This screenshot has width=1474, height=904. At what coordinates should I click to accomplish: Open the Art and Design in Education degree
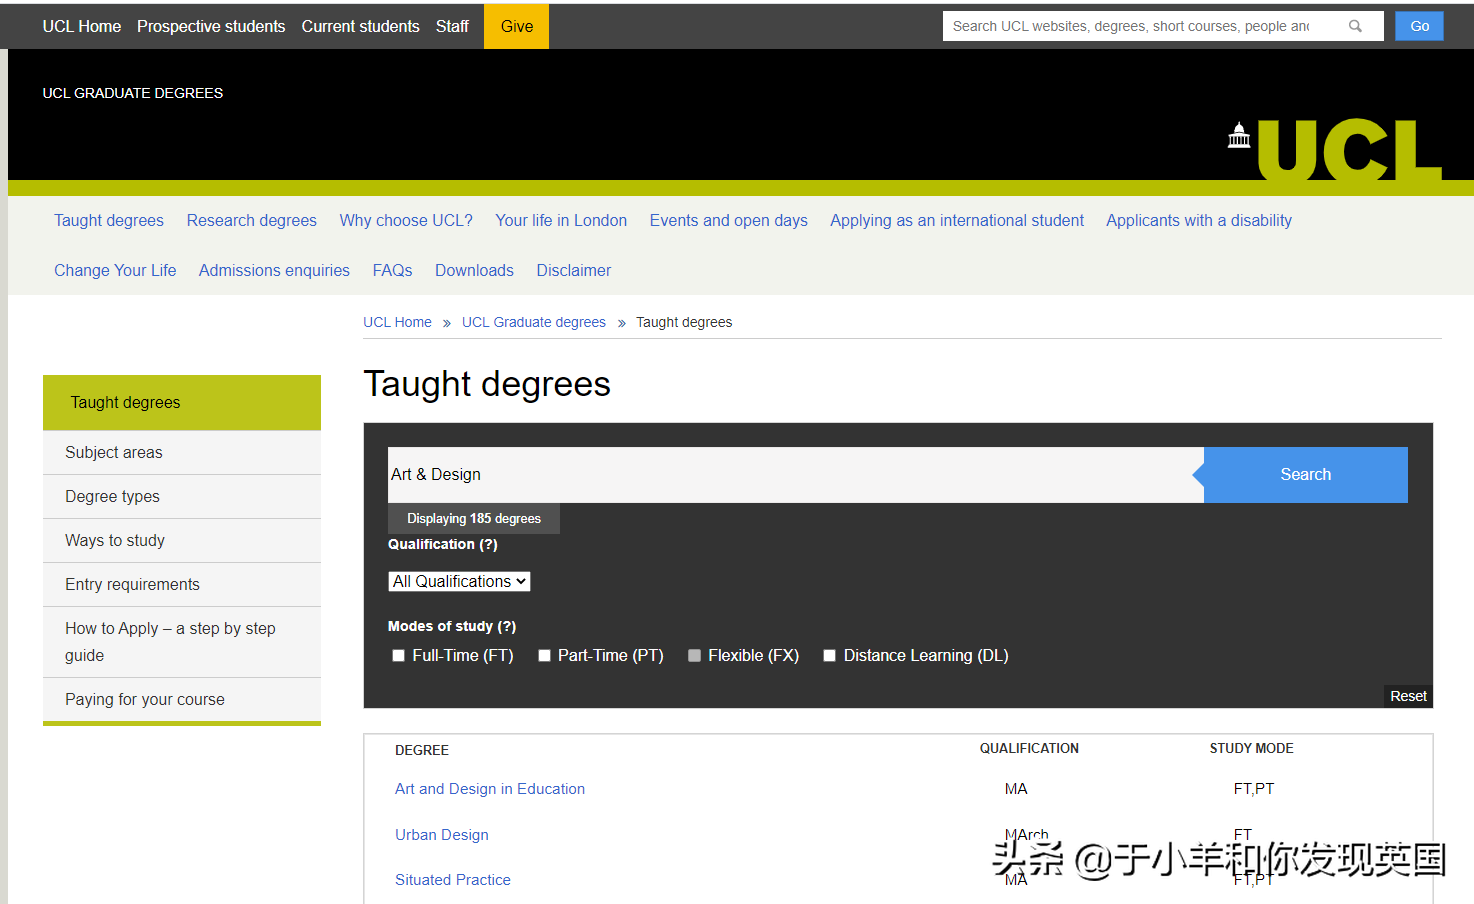pyautogui.click(x=490, y=789)
